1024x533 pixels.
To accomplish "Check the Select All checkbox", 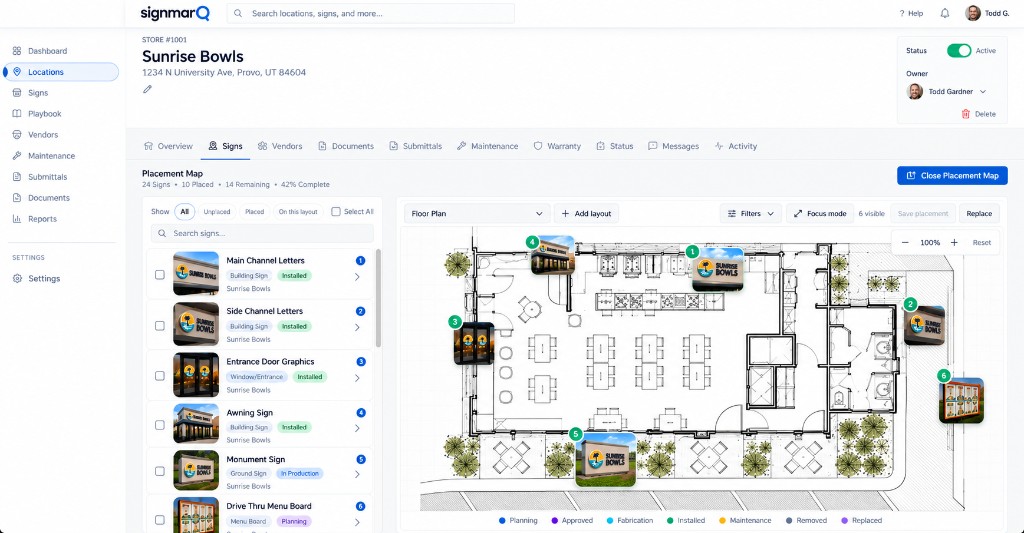I will pyautogui.click(x=336, y=212).
